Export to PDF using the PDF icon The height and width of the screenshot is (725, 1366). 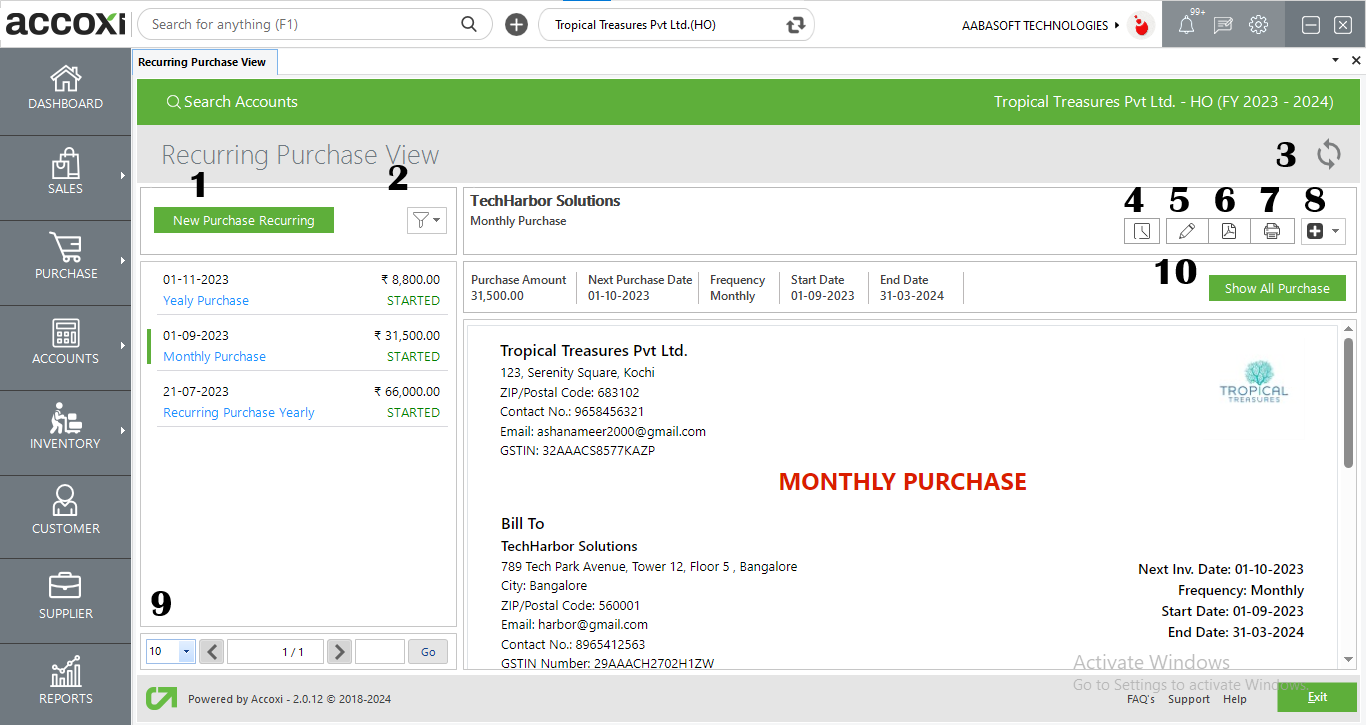pos(1229,231)
